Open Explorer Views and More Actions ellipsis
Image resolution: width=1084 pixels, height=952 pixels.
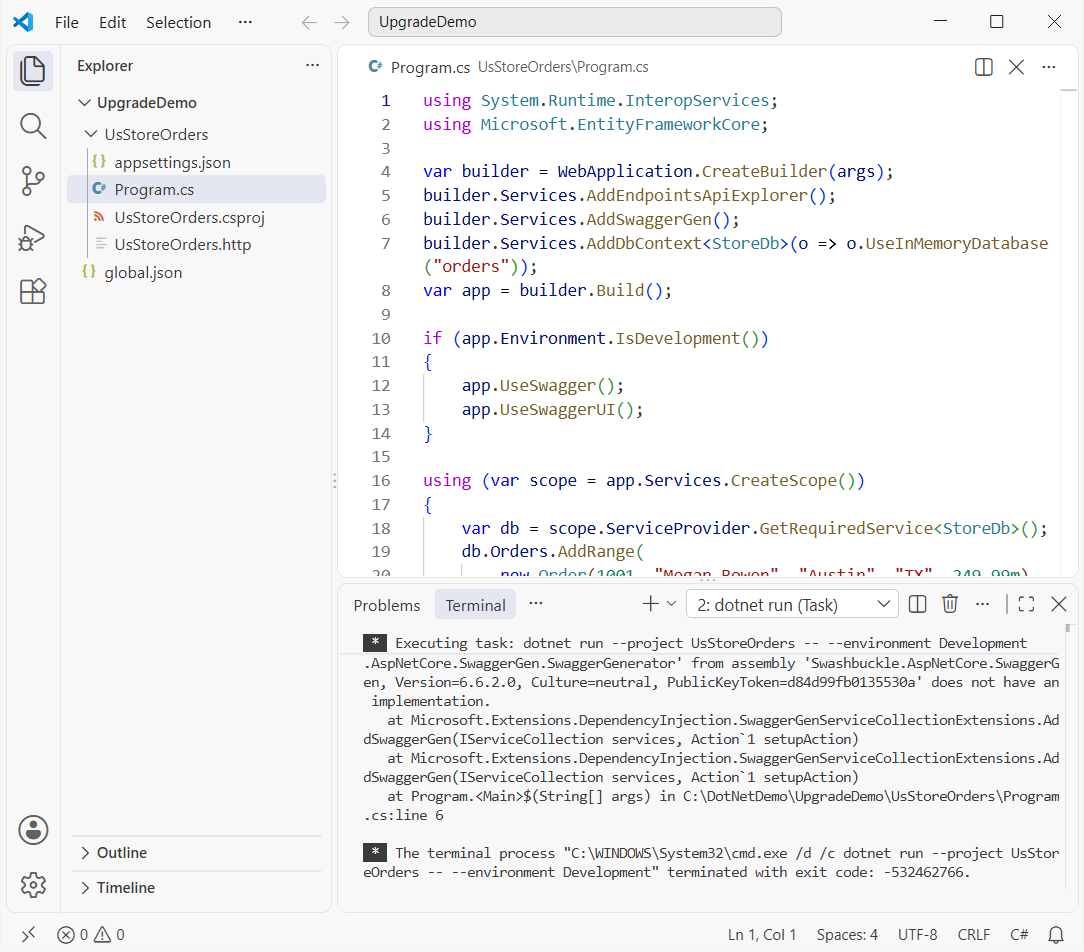[312, 65]
